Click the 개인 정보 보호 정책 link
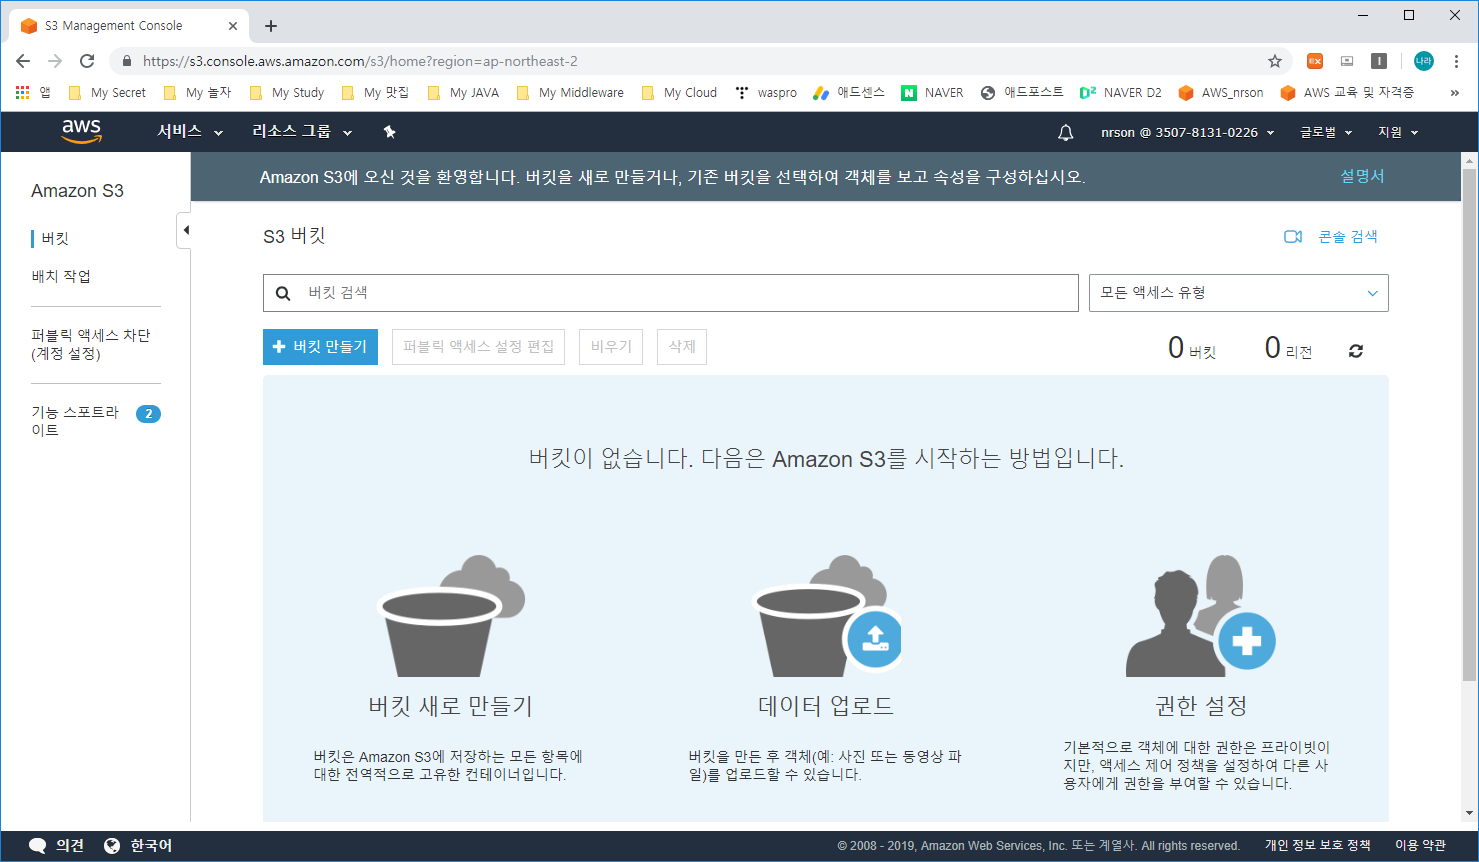The height and width of the screenshot is (862, 1479). pyautogui.click(x=1317, y=846)
